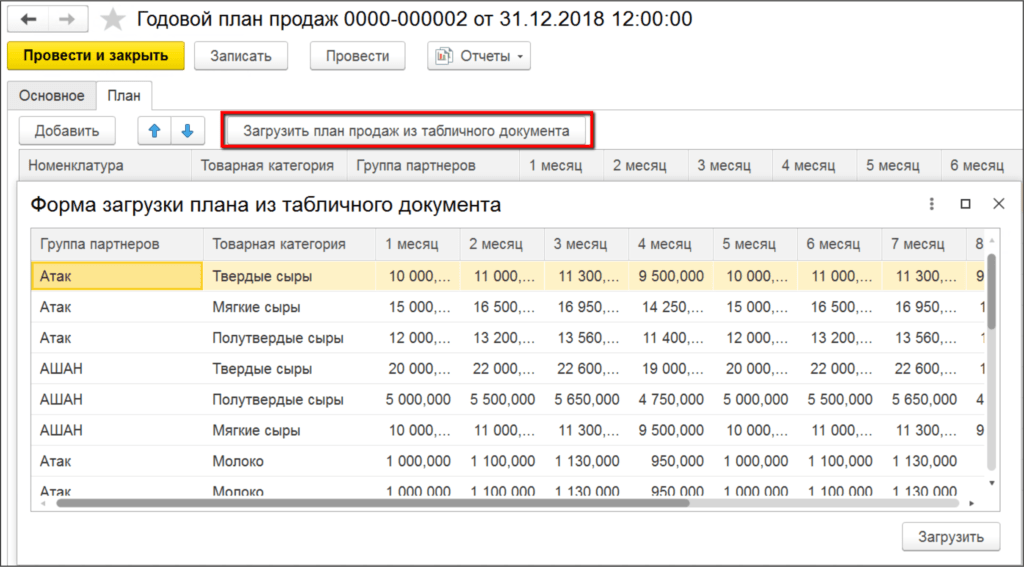Select Мягкие сыры cell in АШАН row

(289, 430)
